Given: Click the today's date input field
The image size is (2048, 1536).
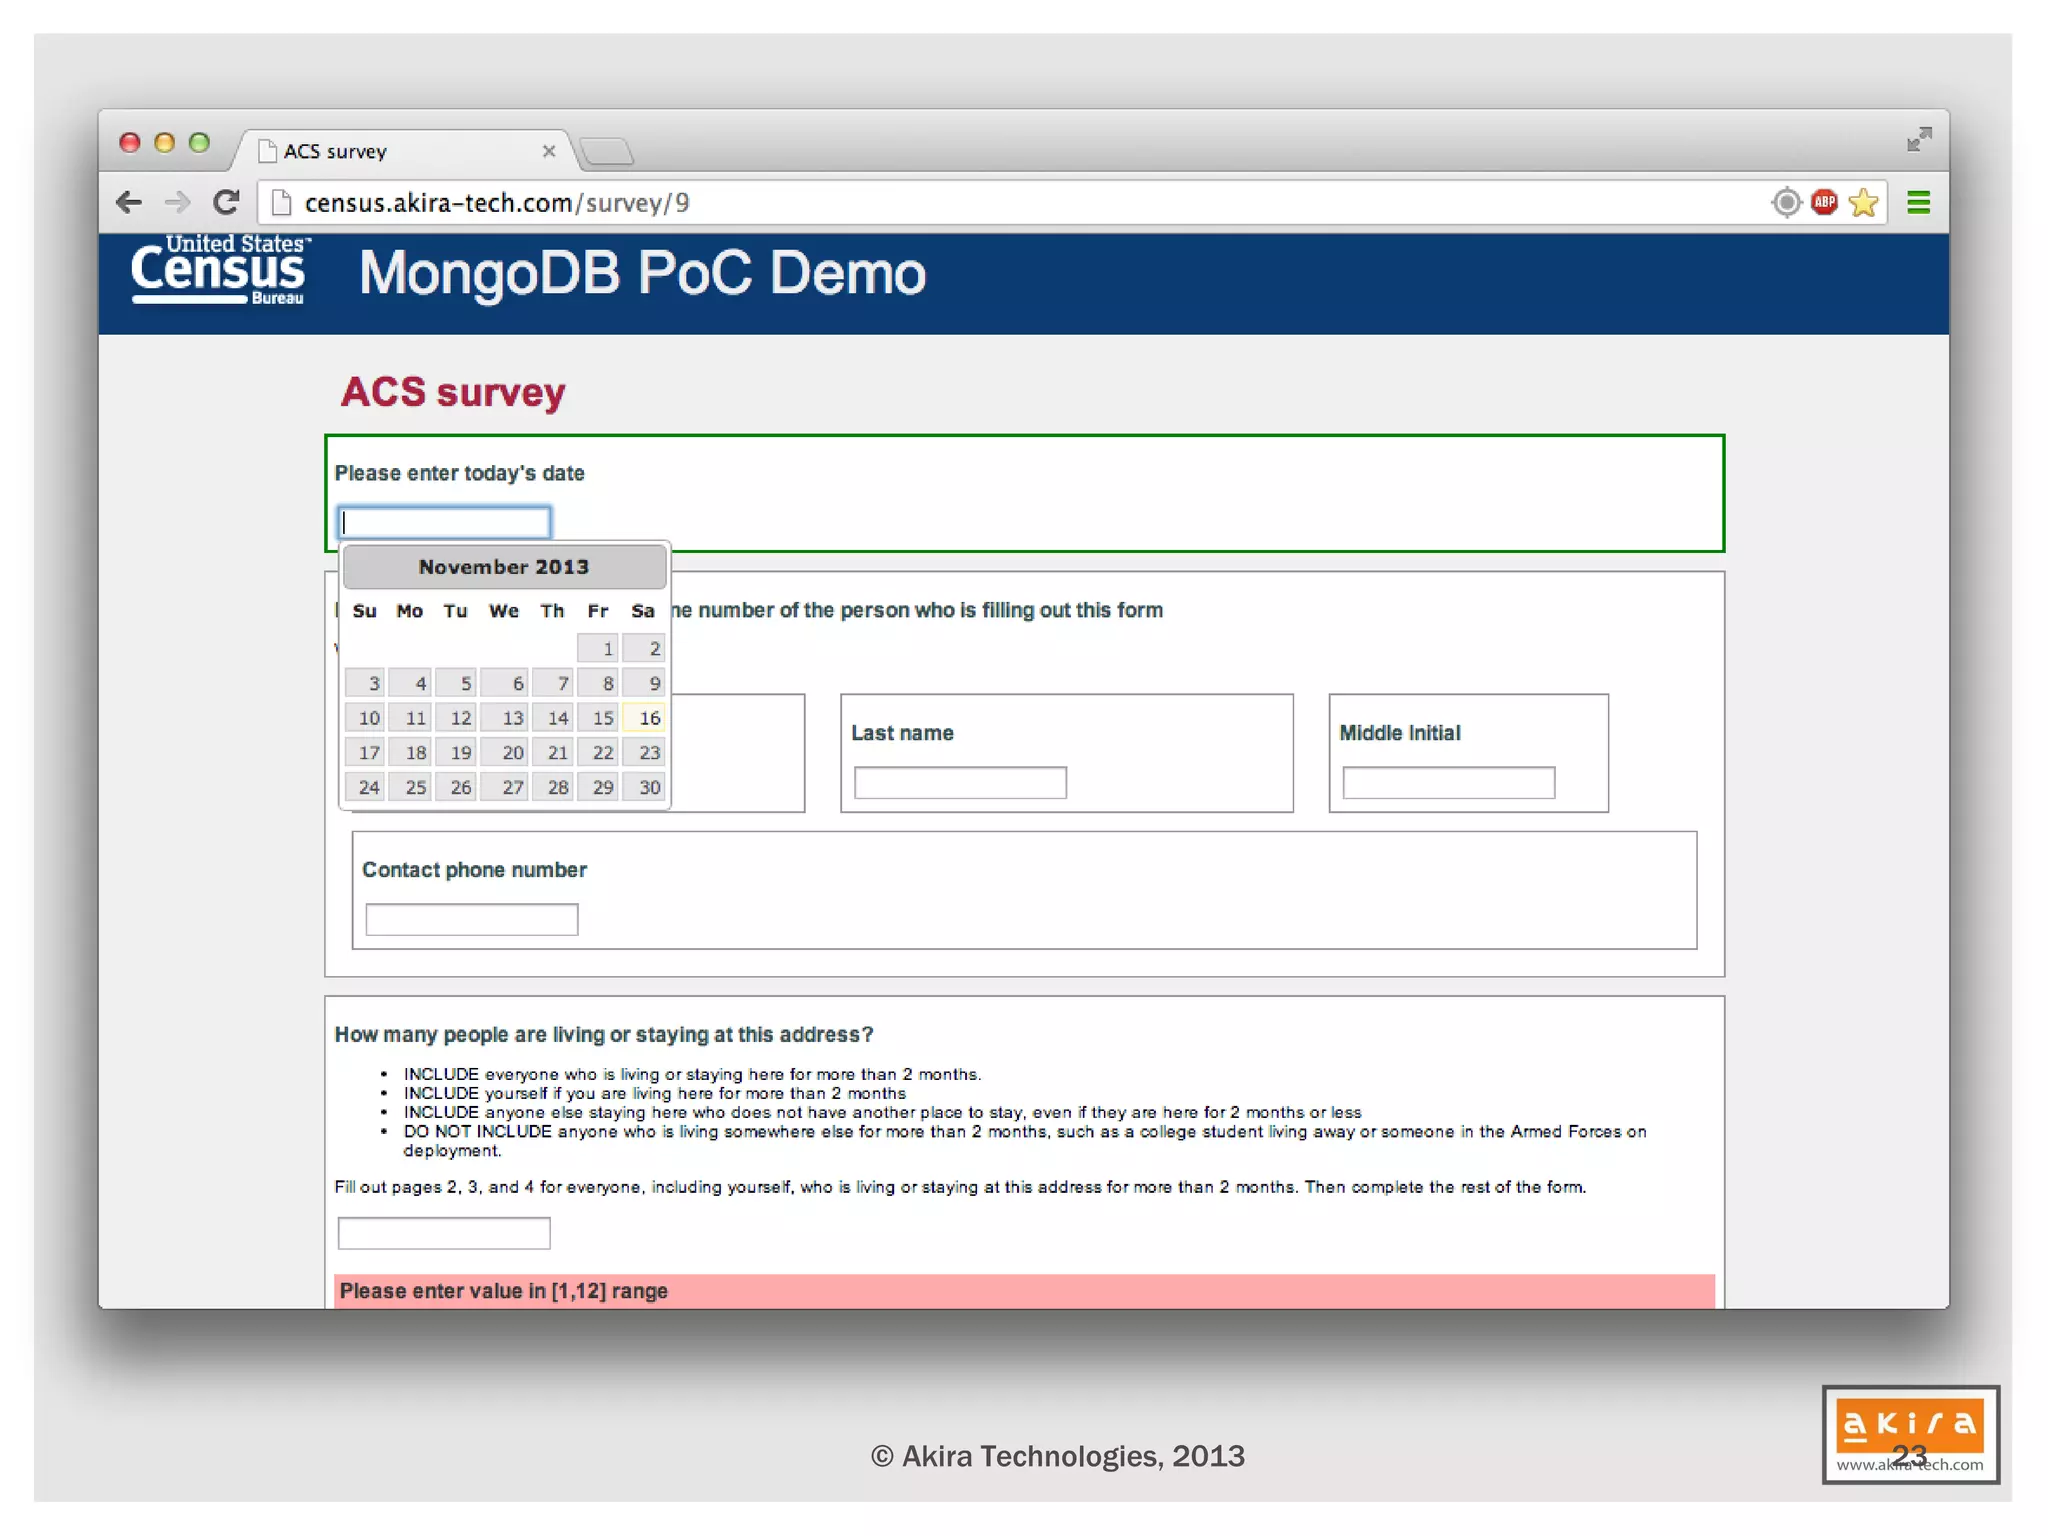Looking at the screenshot, I should 444,522.
